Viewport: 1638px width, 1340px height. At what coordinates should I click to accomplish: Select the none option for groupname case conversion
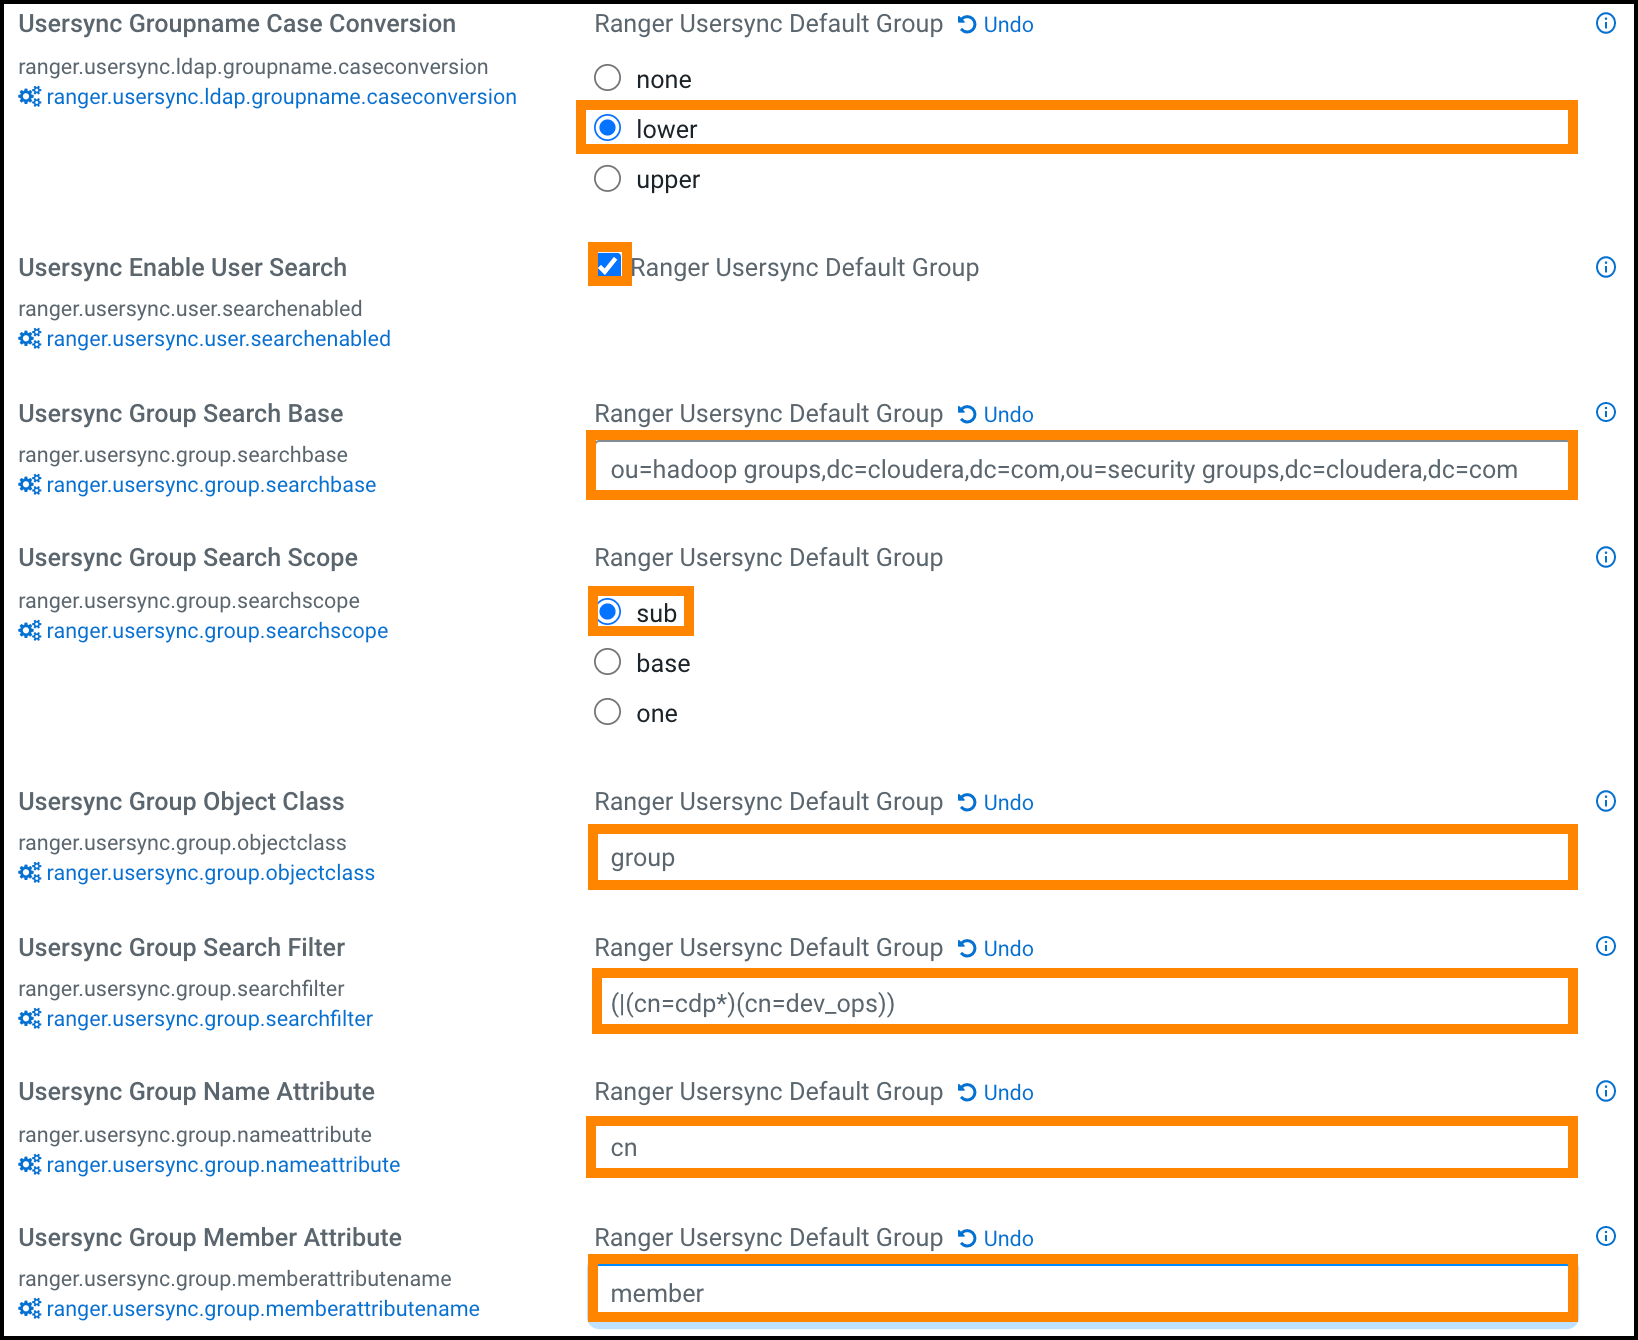pyautogui.click(x=607, y=78)
